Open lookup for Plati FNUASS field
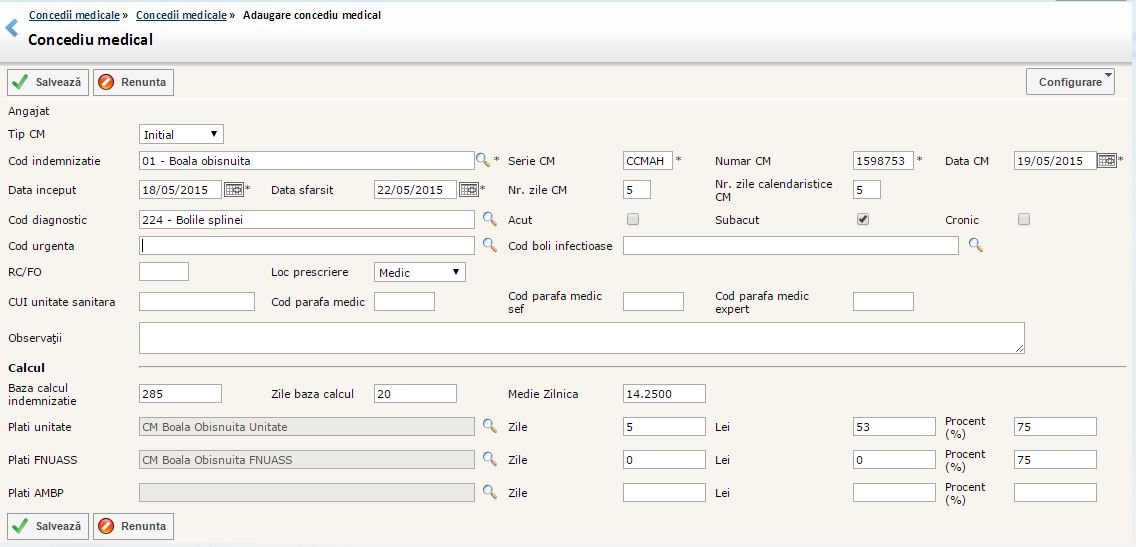The image size is (1136, 547). pos(489,459)
